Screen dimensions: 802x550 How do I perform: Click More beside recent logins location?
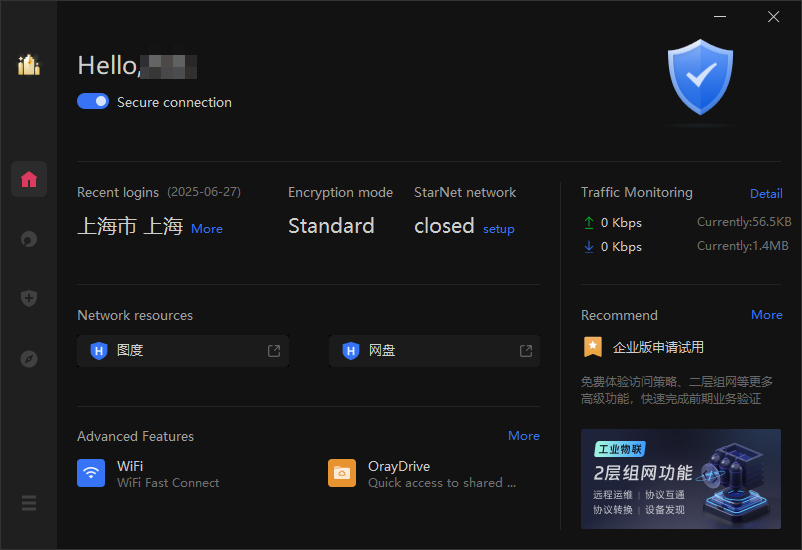(207, 229)
